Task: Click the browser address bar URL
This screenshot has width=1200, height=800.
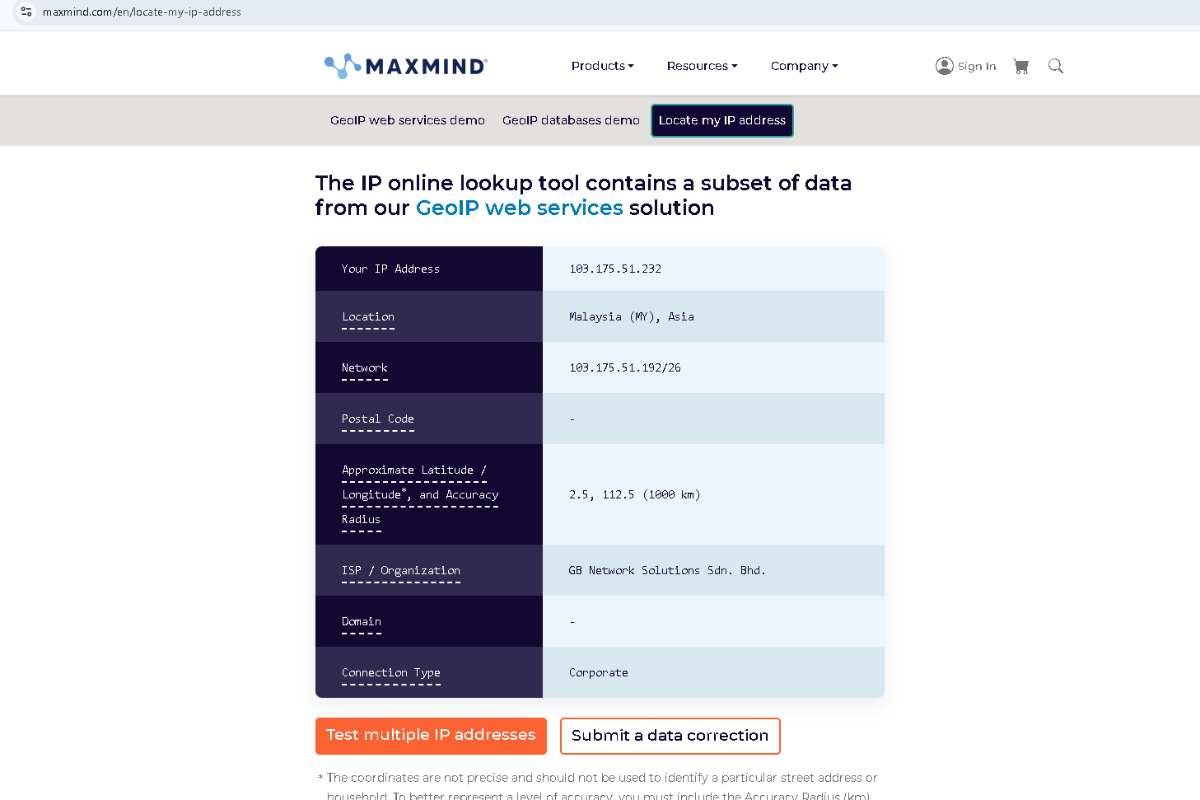Action: coord(142,12)
